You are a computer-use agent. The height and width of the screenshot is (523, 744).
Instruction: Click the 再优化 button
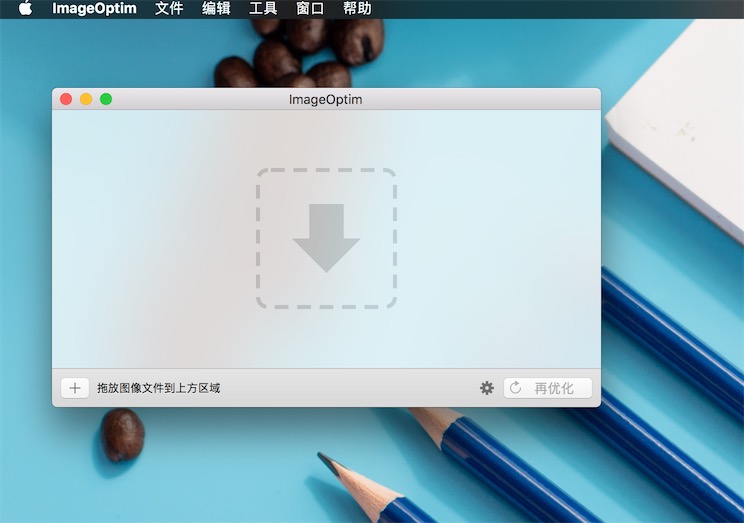pyautogui.click(x=548, y=388)
